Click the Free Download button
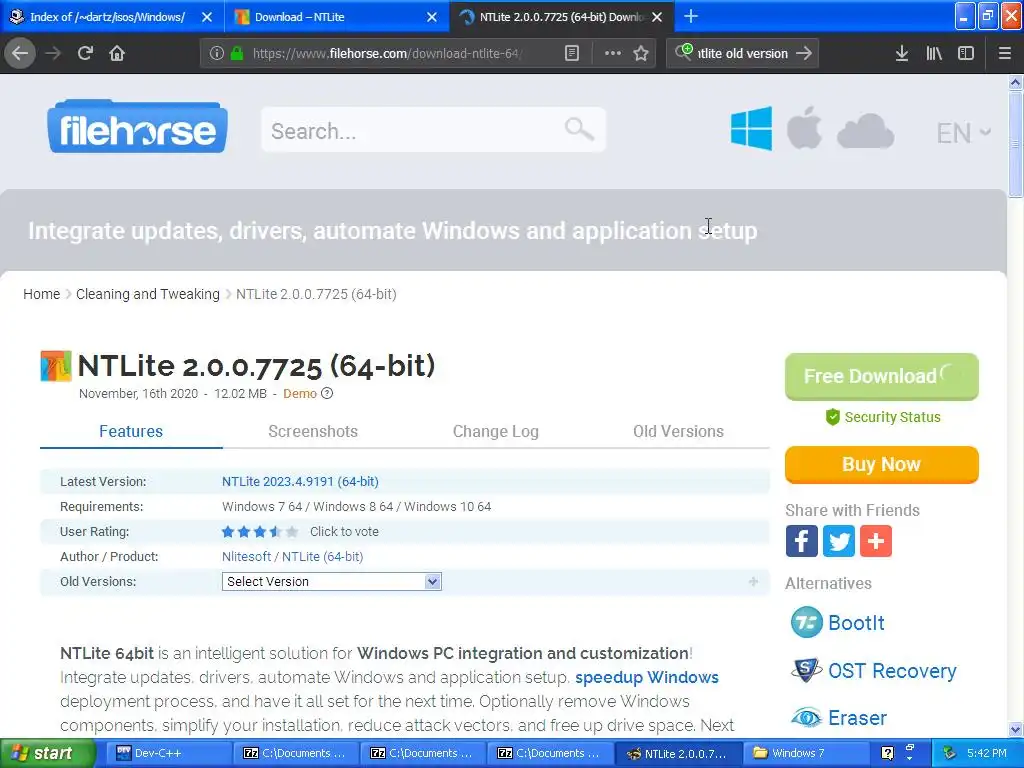1024x768 pixels. point(882,376)
